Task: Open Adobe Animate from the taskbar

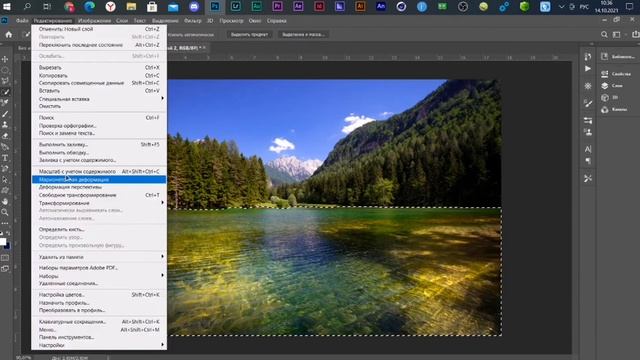Action: 381,7
